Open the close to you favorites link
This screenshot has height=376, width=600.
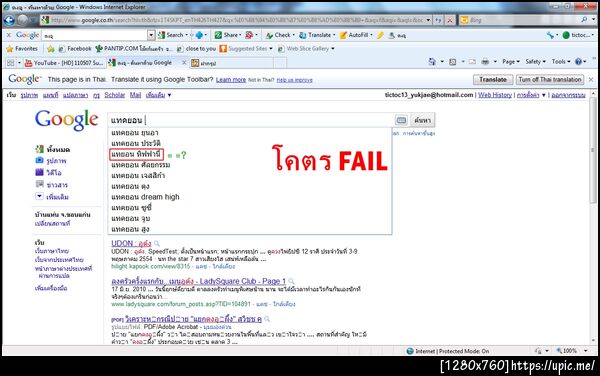(197, 49)
